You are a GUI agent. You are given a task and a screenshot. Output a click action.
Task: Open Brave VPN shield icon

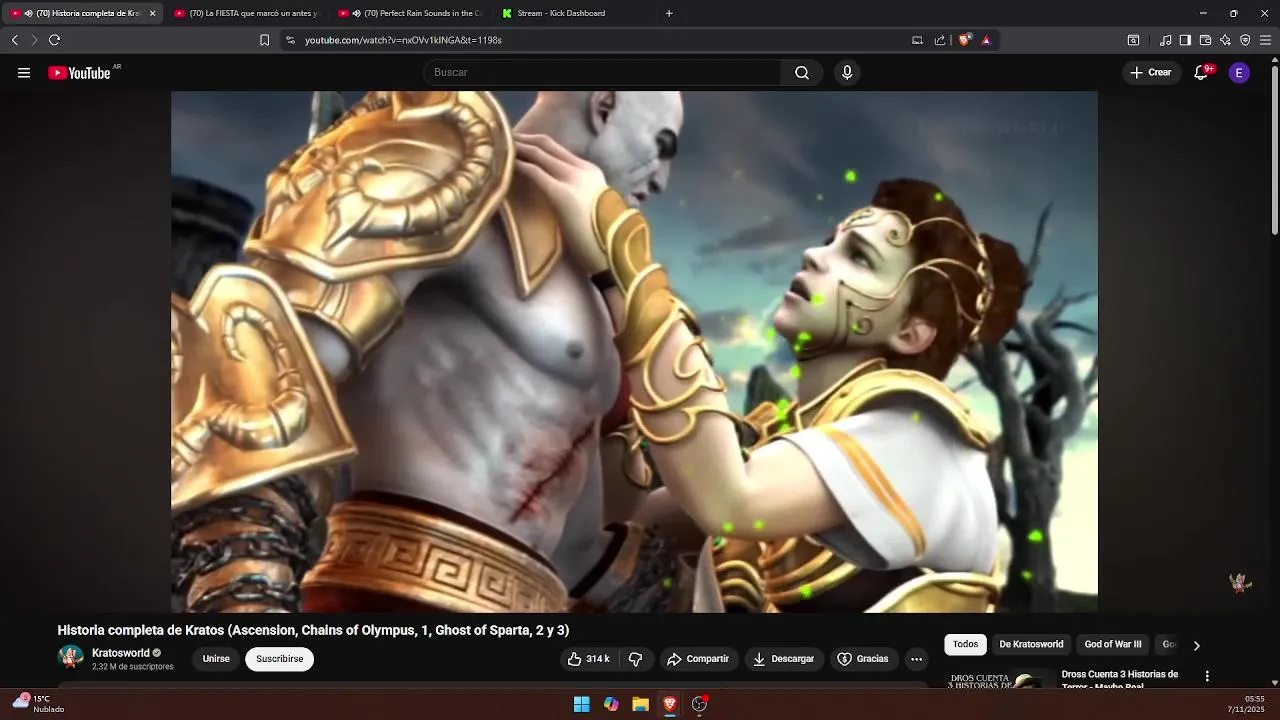pos(1245,40)
